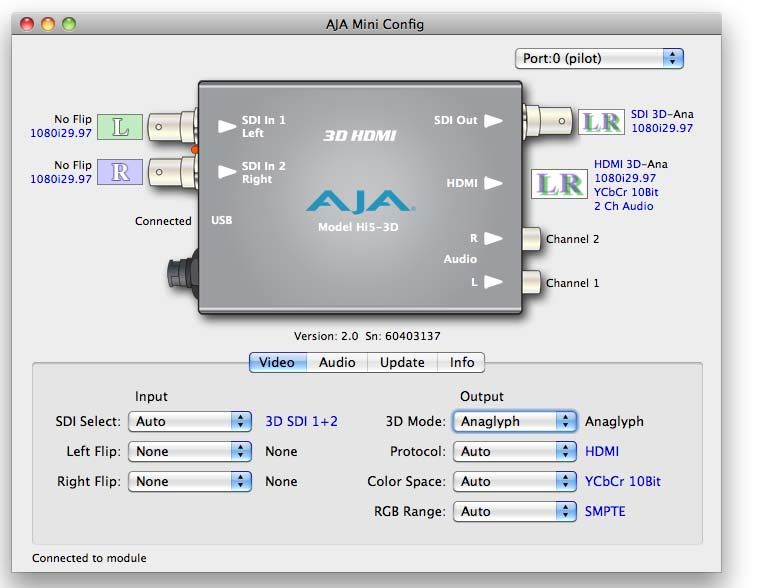Zoom the window with green button
761x588 pixels.
point(69,24)
